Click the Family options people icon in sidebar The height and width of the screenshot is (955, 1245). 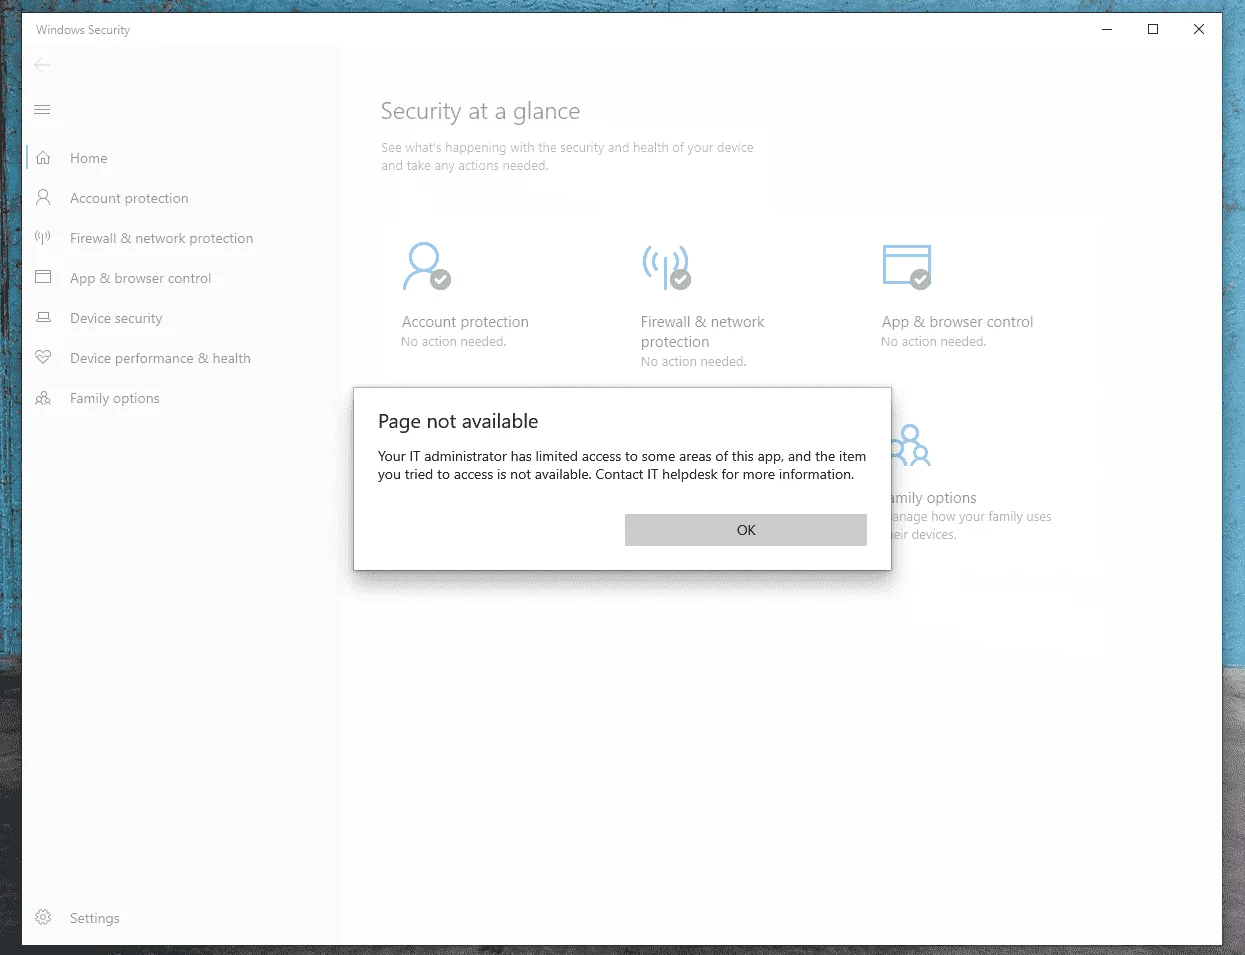43,398
